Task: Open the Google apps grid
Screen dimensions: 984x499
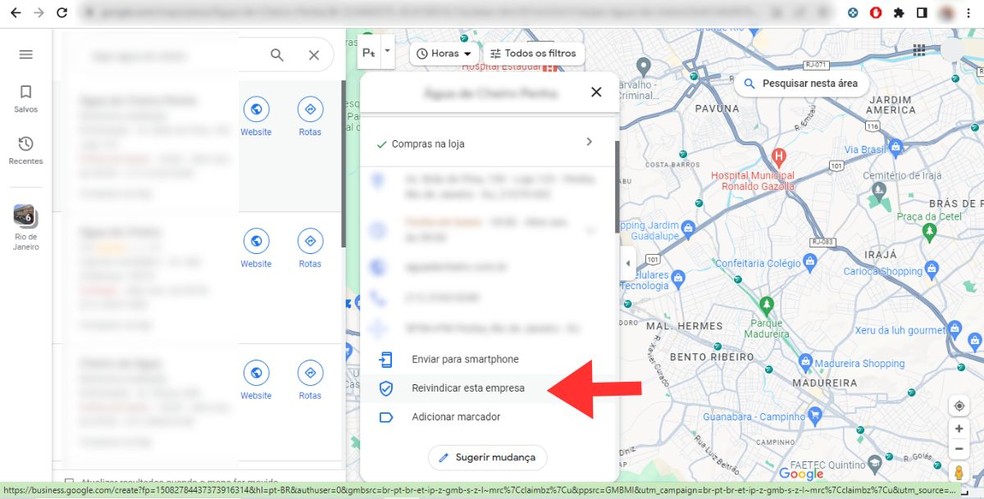Action: pos(919,50)
